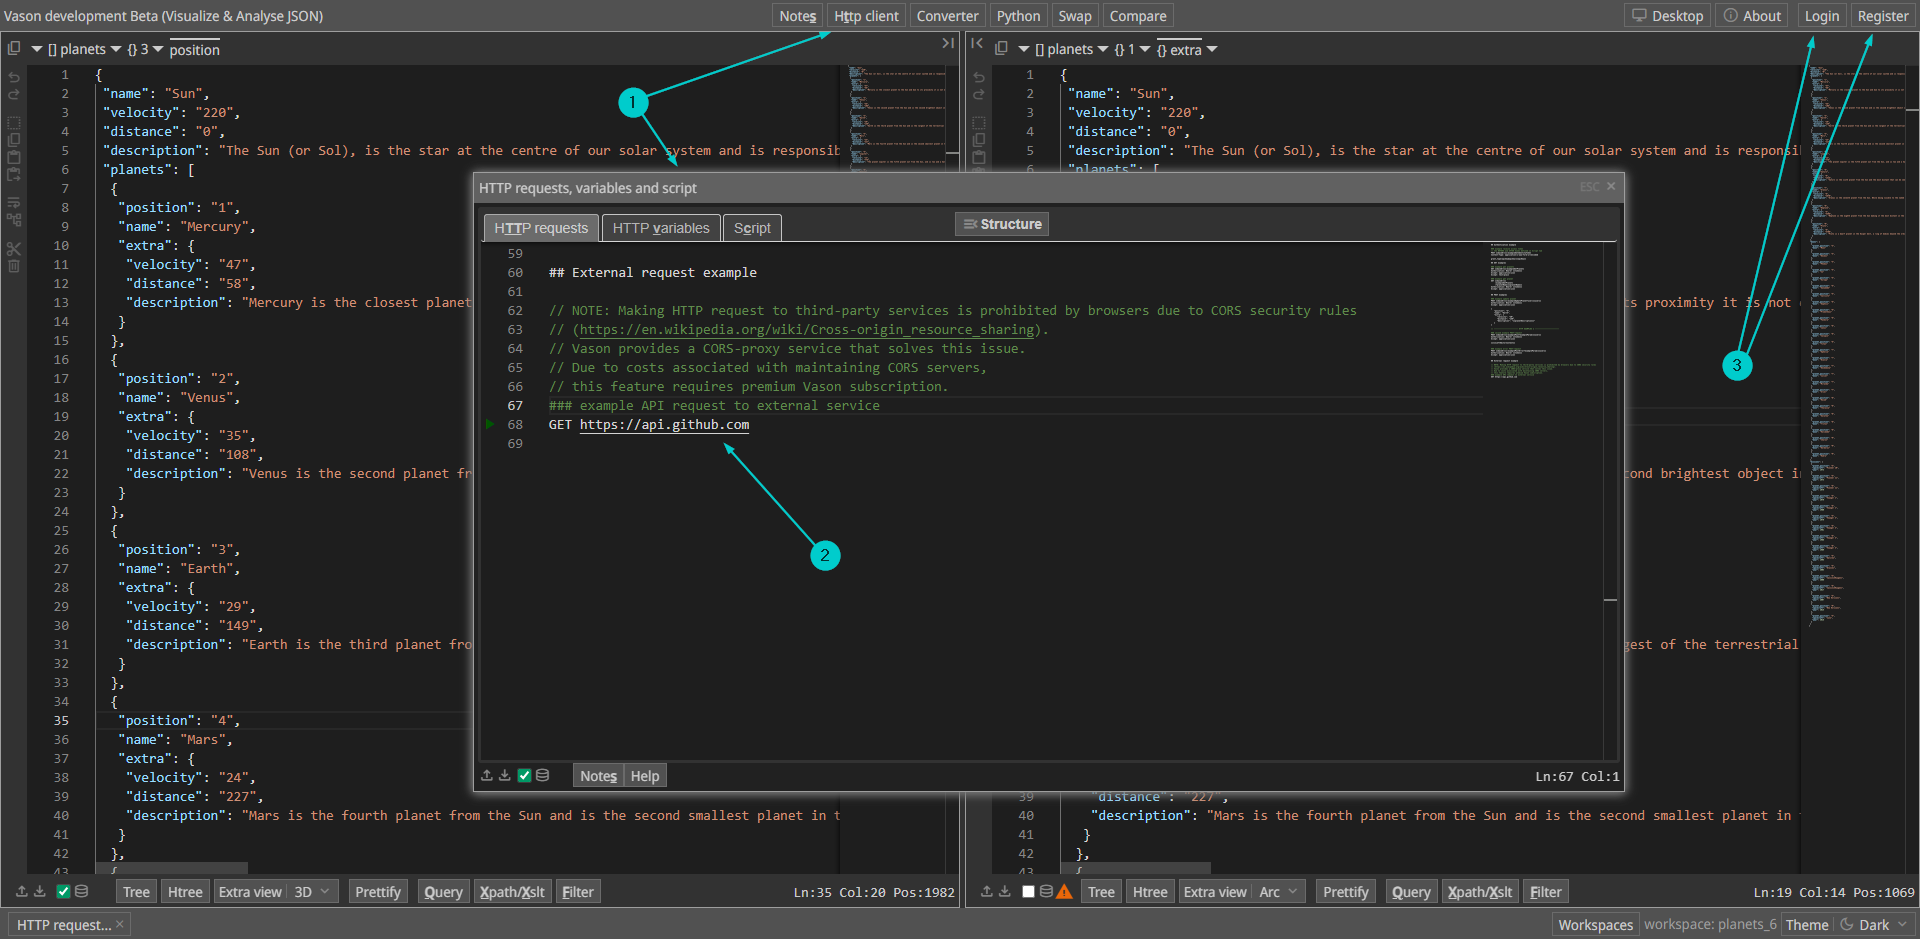Image resolution: width=1920 pixels, height=939 pixels.
Task: Switch to the HTTP variables tab
Action: (x=660, y=228)
